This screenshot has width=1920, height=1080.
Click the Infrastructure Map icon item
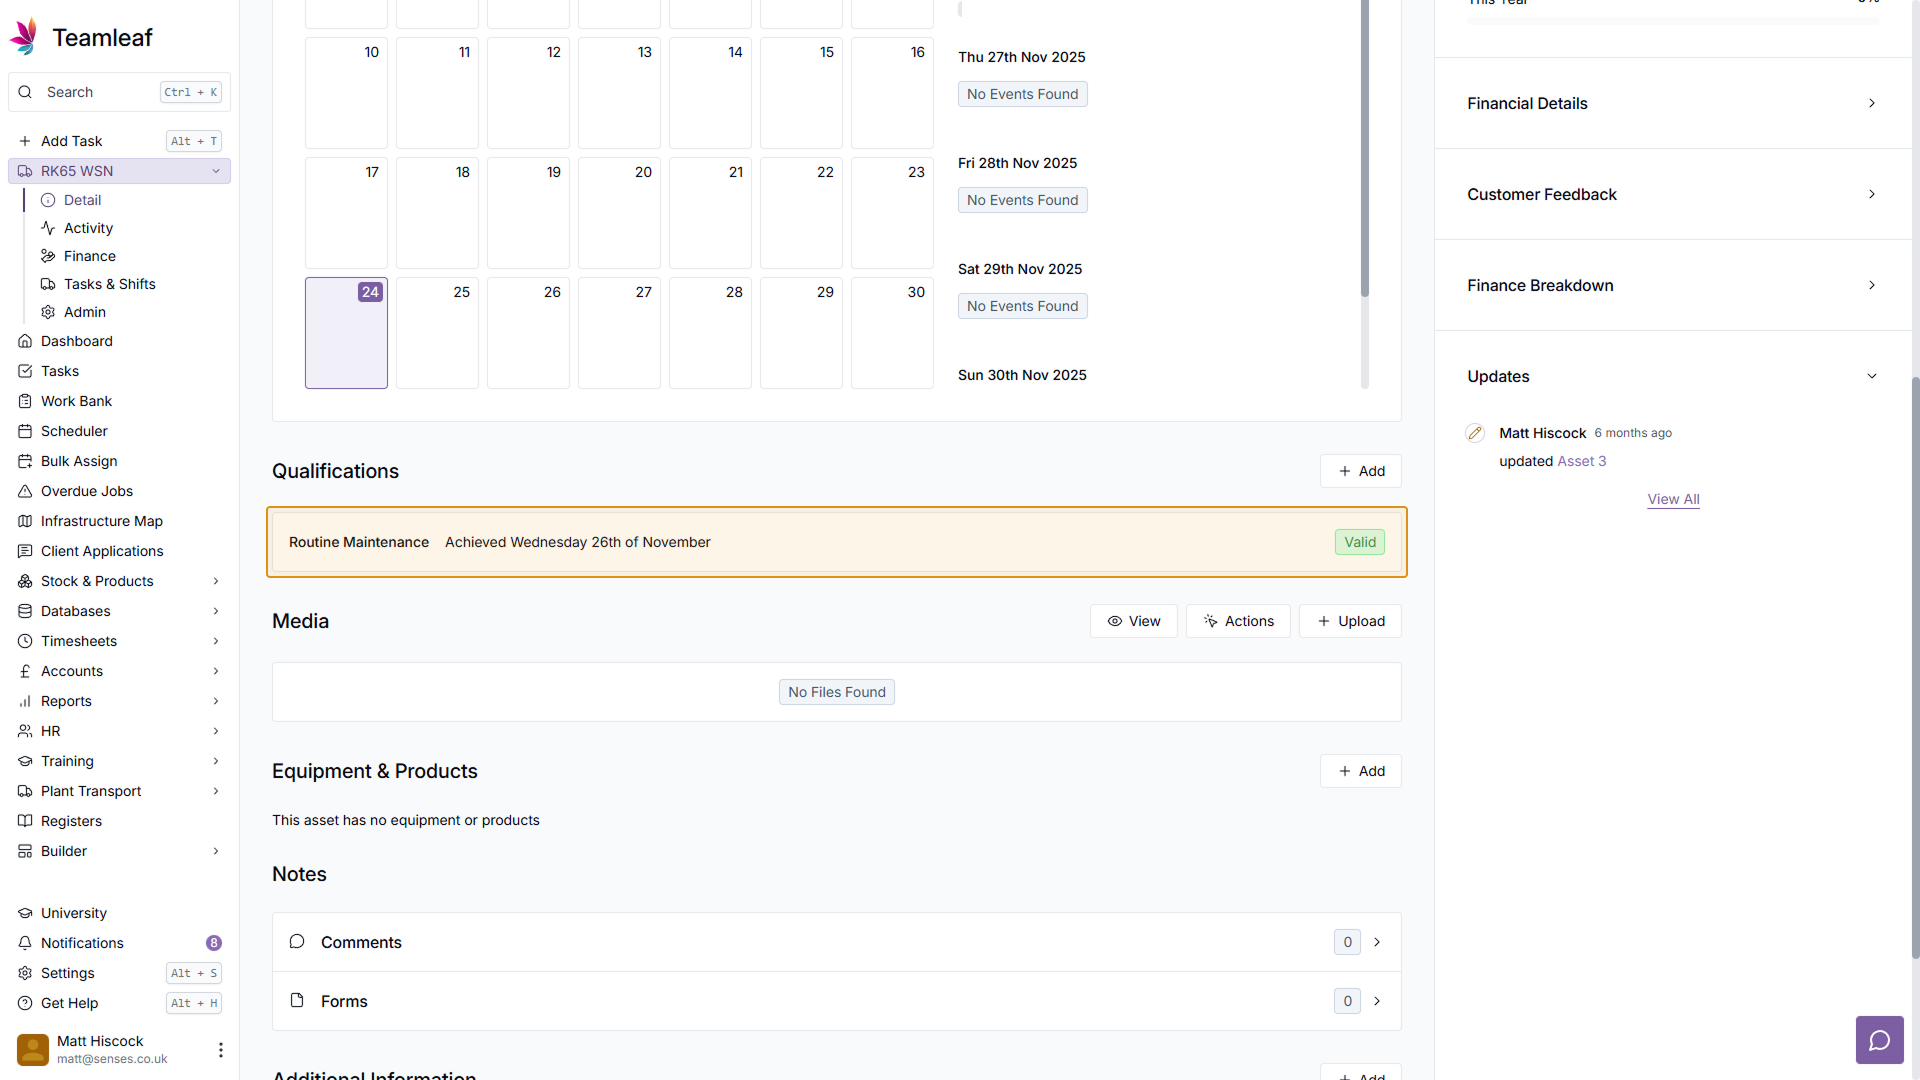coord(101,521)
